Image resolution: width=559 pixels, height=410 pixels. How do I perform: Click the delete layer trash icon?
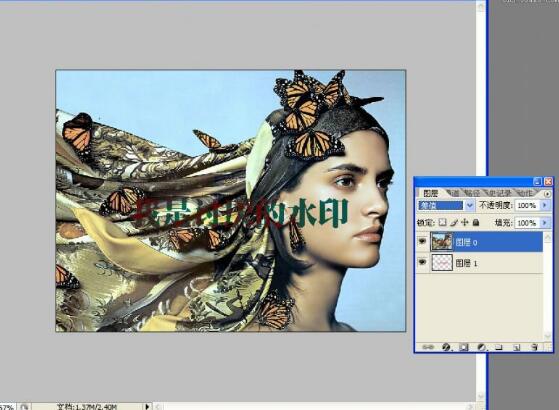pyautogui.click(x=534, y=347)
